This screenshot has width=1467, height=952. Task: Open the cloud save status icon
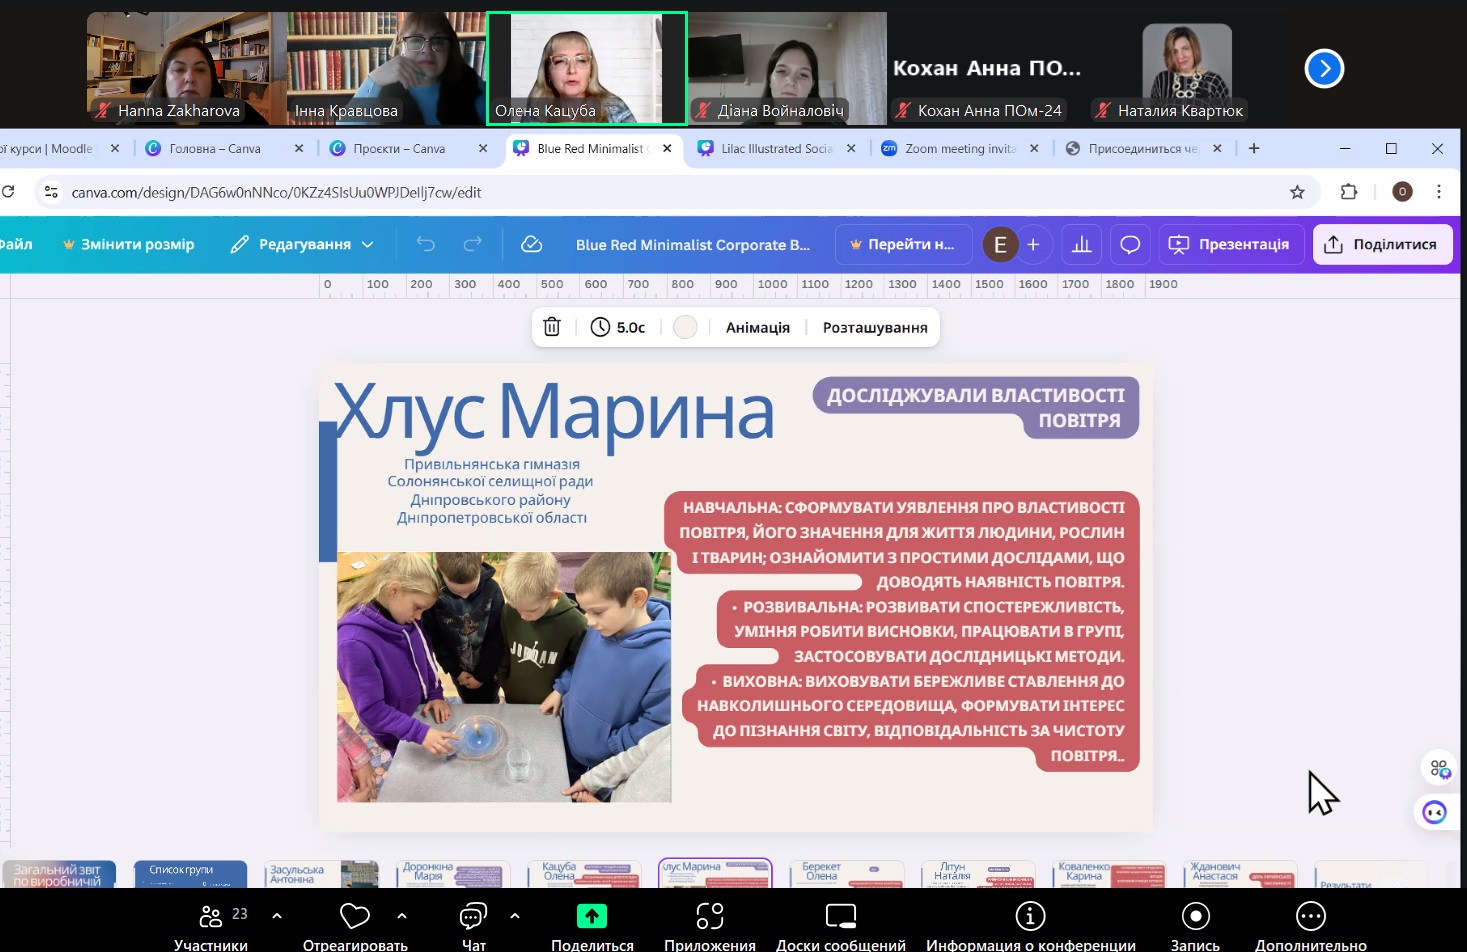[532, 244]
